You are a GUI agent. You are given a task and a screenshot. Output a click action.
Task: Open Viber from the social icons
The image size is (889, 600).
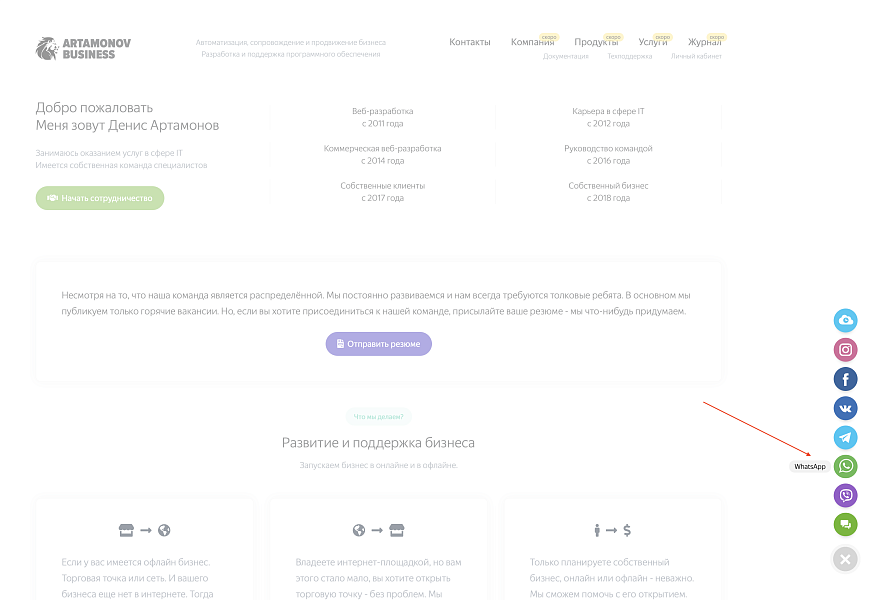(x=845, y=494)
